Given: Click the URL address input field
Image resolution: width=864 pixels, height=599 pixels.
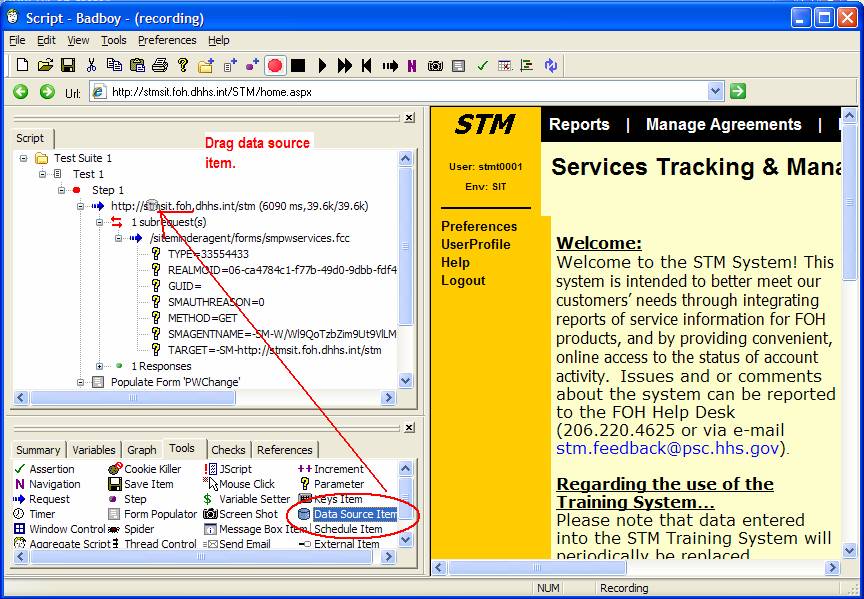Looking at the screenshot, I should pos(400,92).
